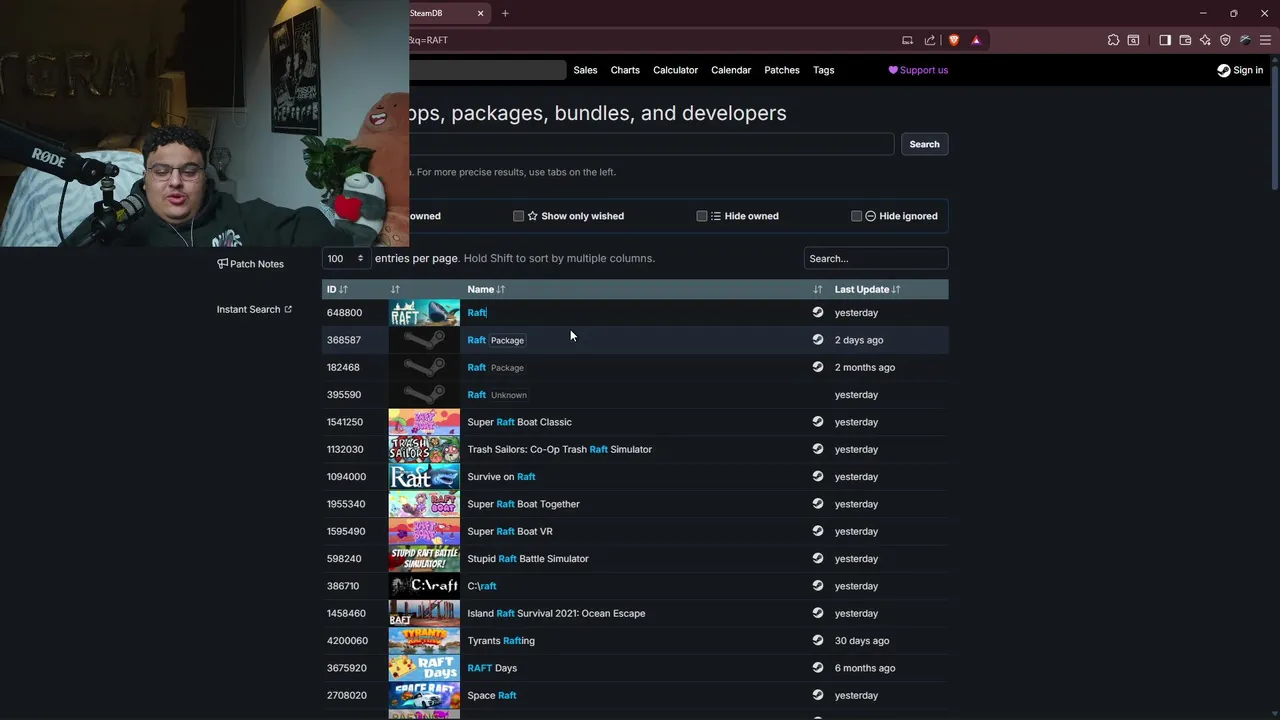Click the browser profile avatar icon
Image resolution: width=1280 pixels, height=720 pixels.
tap(1245, 40)
